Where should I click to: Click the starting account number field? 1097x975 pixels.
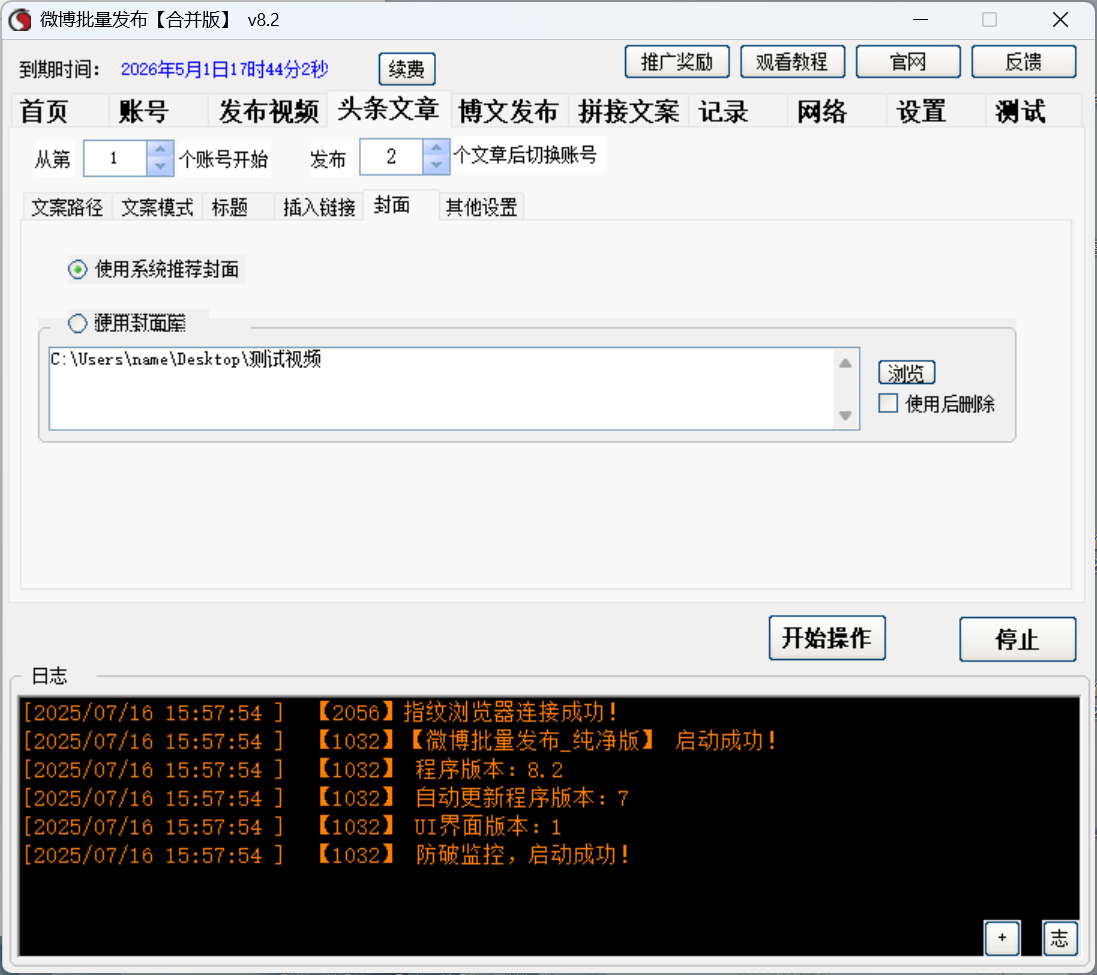(115, 158)
